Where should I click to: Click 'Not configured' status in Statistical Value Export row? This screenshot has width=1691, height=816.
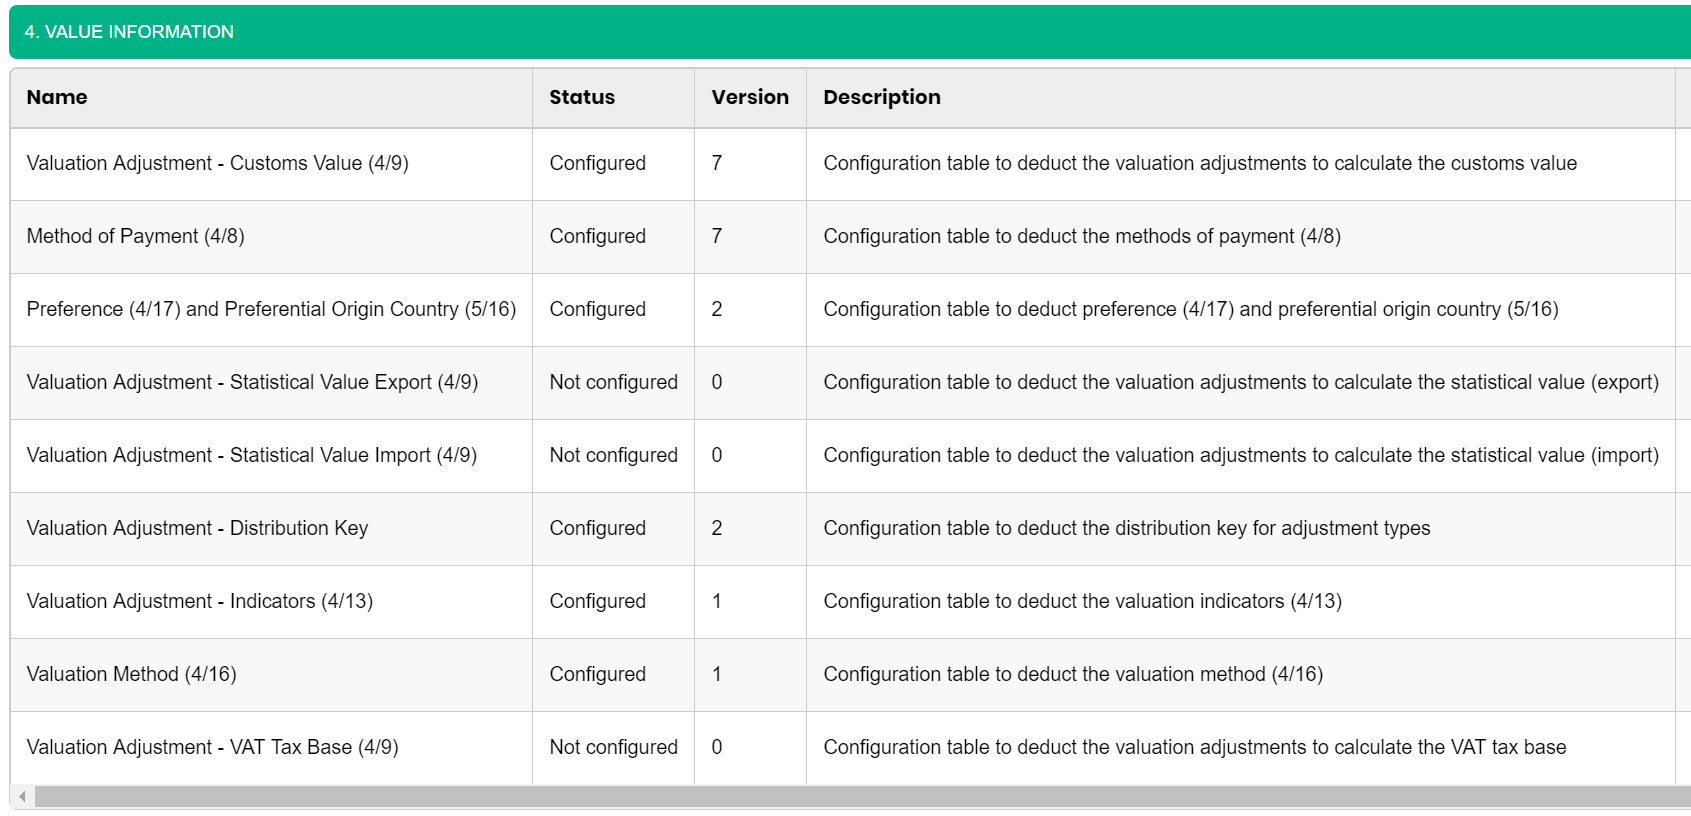[614, 382]
